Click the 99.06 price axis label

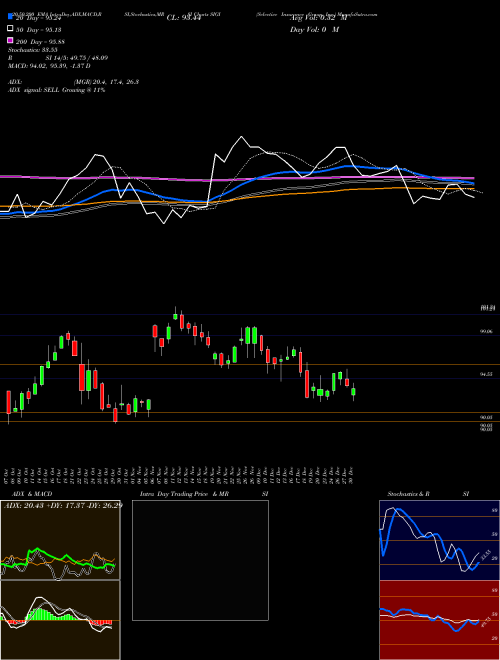point(486,332)
